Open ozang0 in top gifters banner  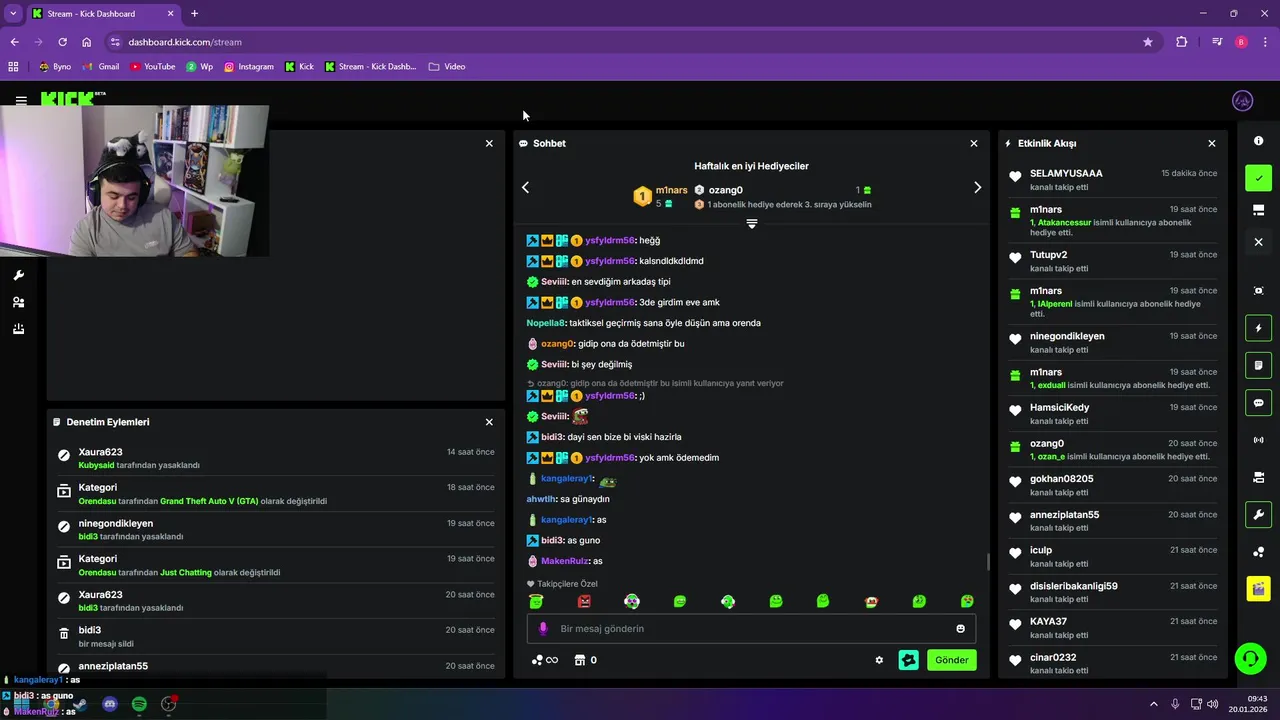pyautogui.click(x=725, y=190)
